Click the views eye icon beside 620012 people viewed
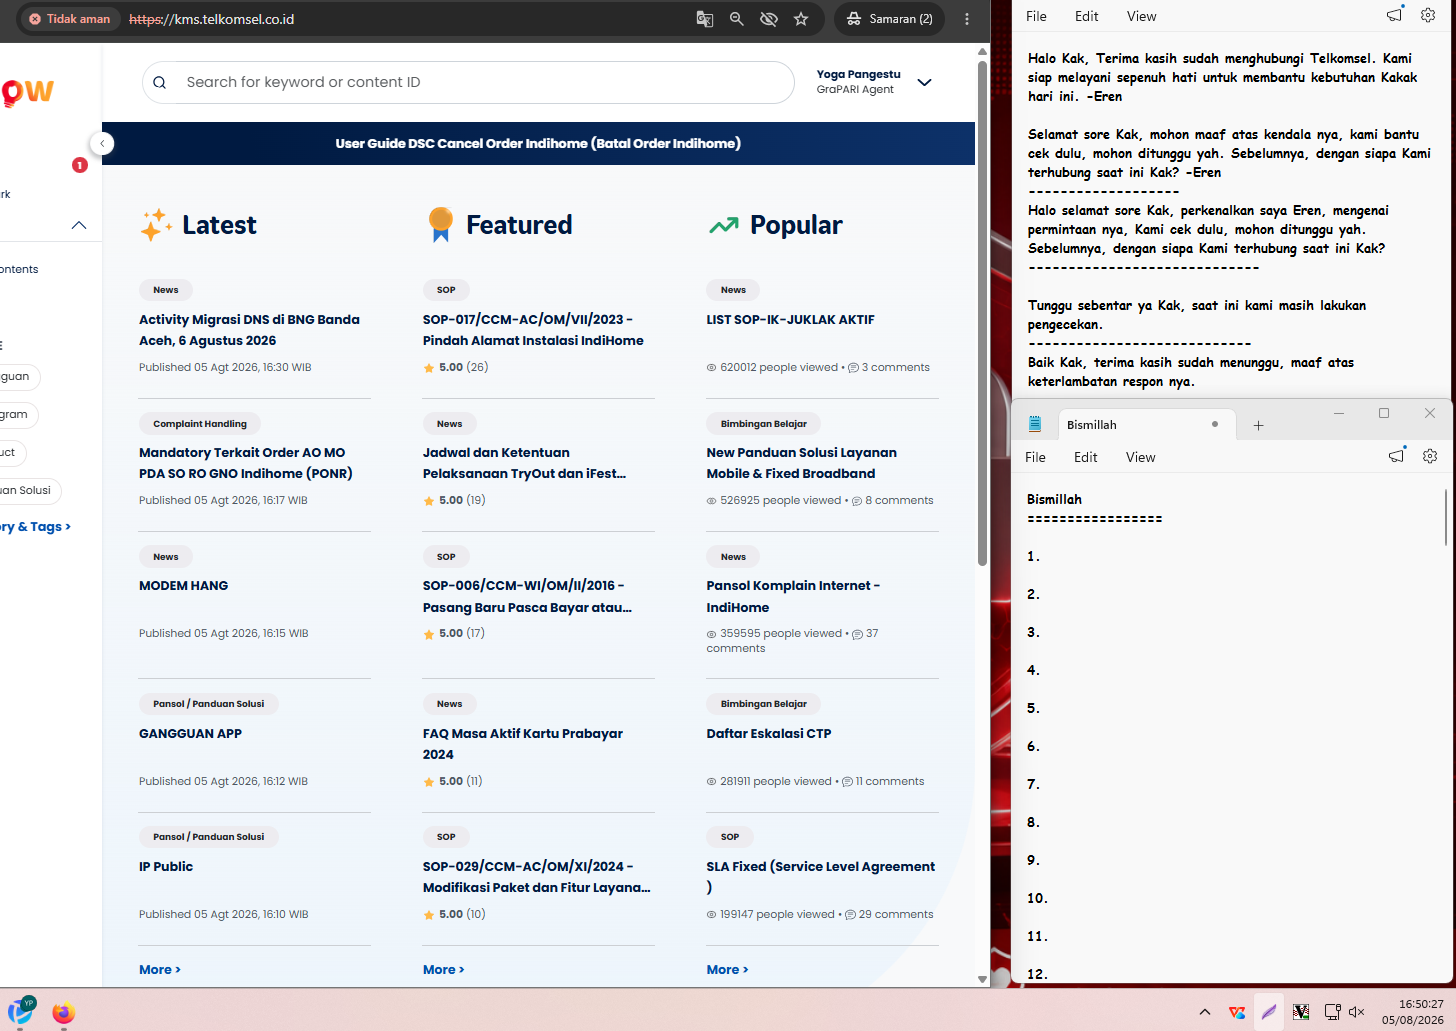 (x=712, y=368)
